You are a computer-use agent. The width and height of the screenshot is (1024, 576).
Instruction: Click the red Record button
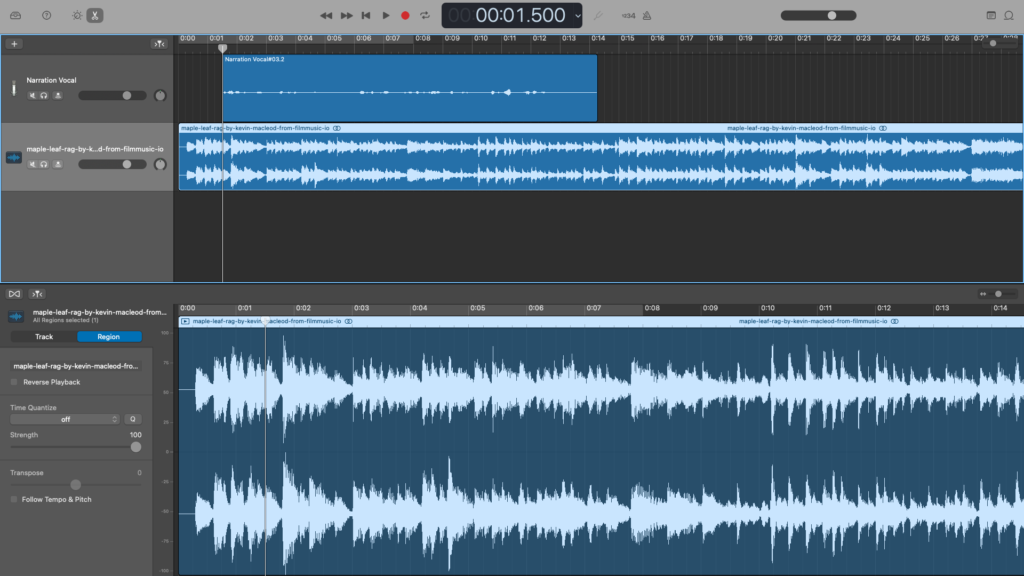(405, 15)
